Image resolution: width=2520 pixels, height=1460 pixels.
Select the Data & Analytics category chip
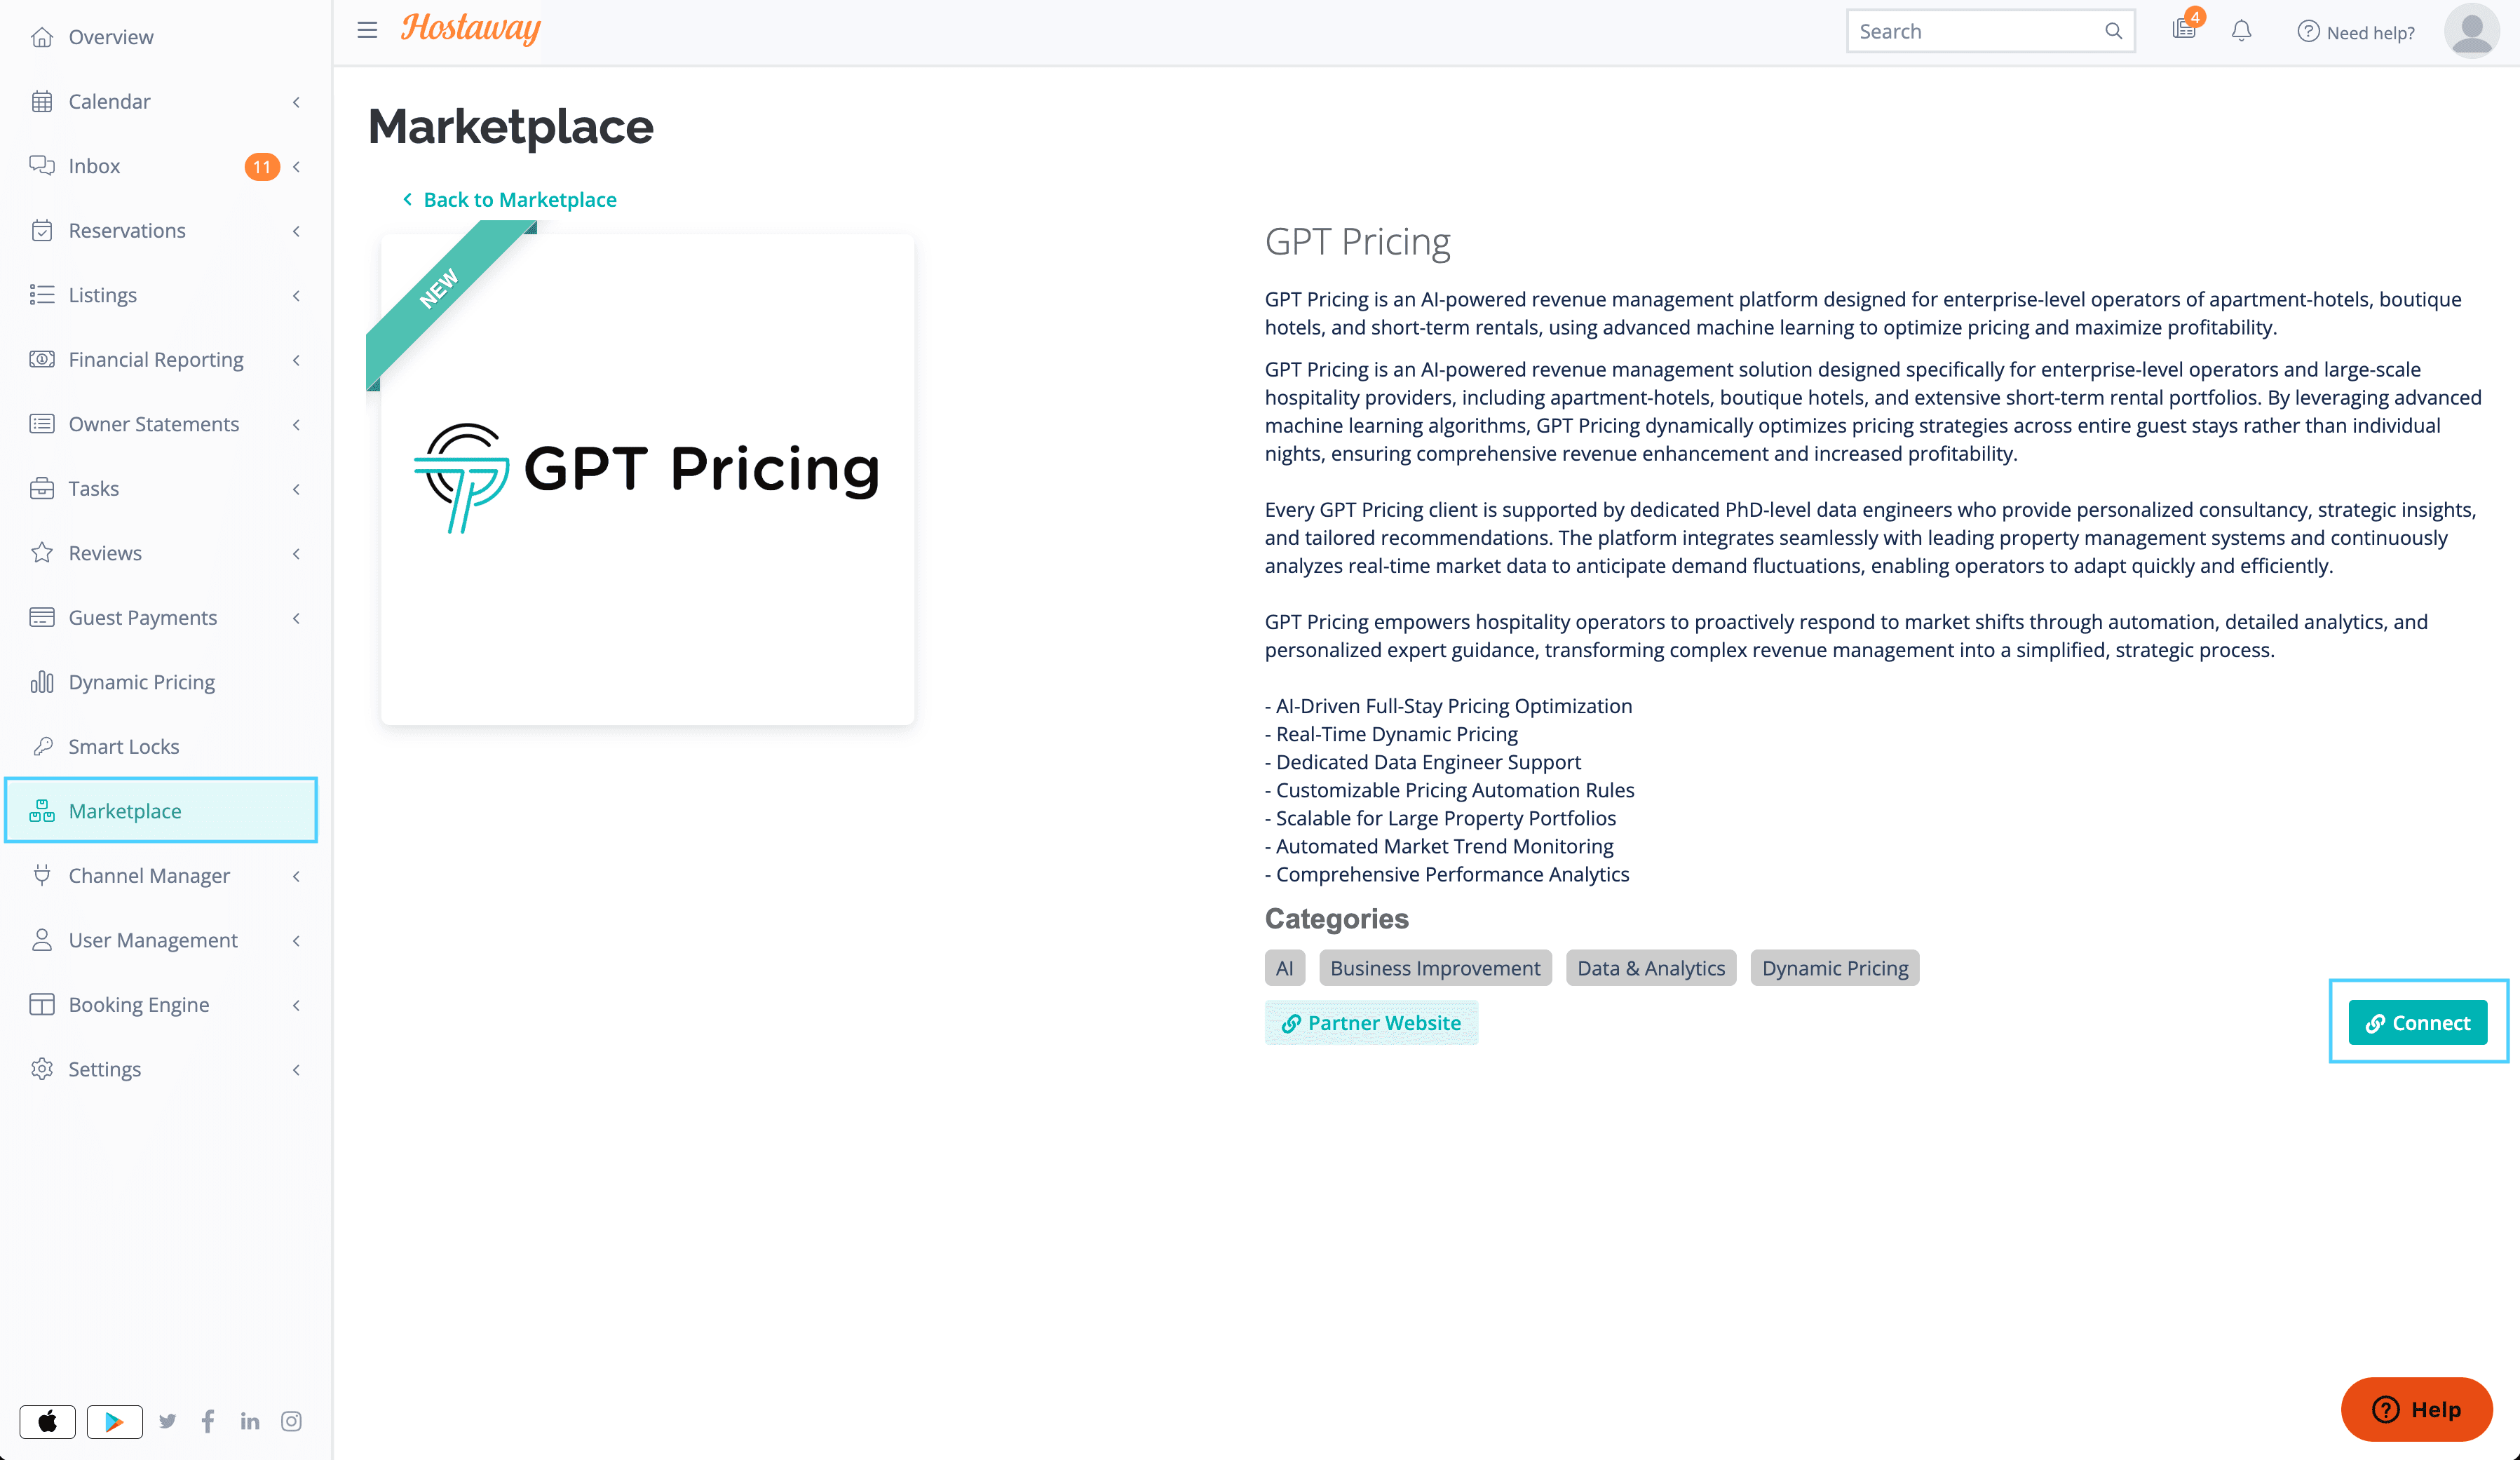(x=1650, y=967)
